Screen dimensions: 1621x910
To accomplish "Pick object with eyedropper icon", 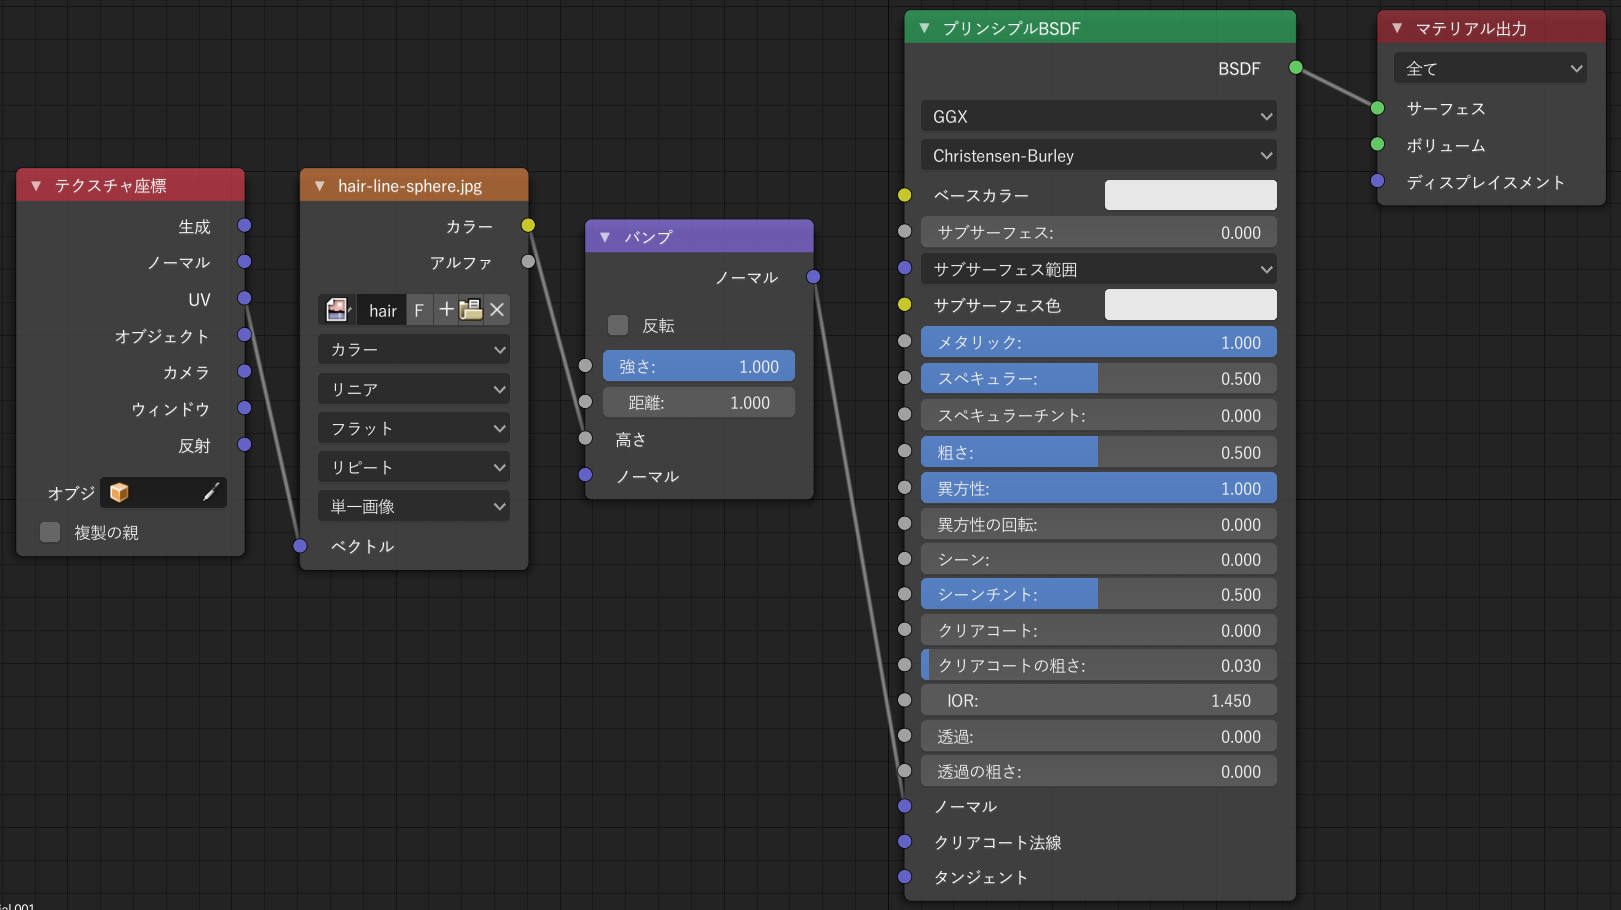I will [x=211, y=492].
